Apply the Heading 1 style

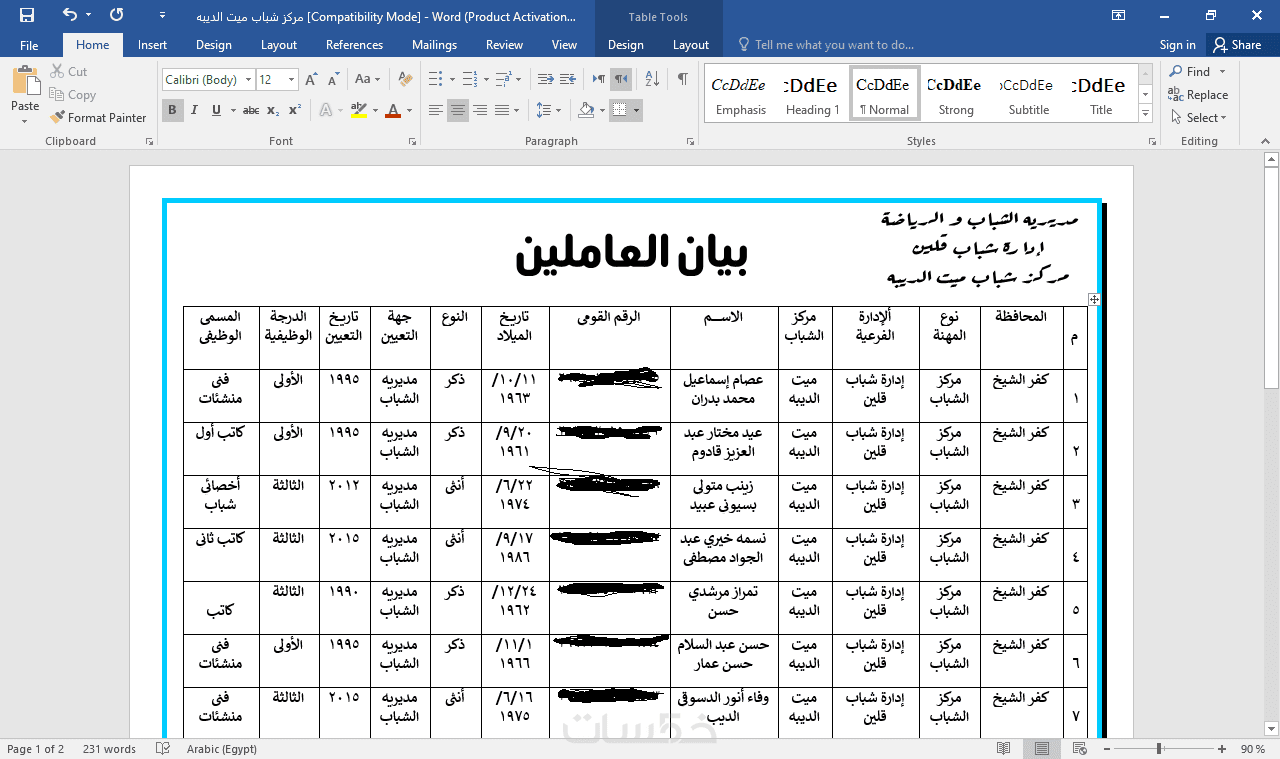[x=813, y=93]
